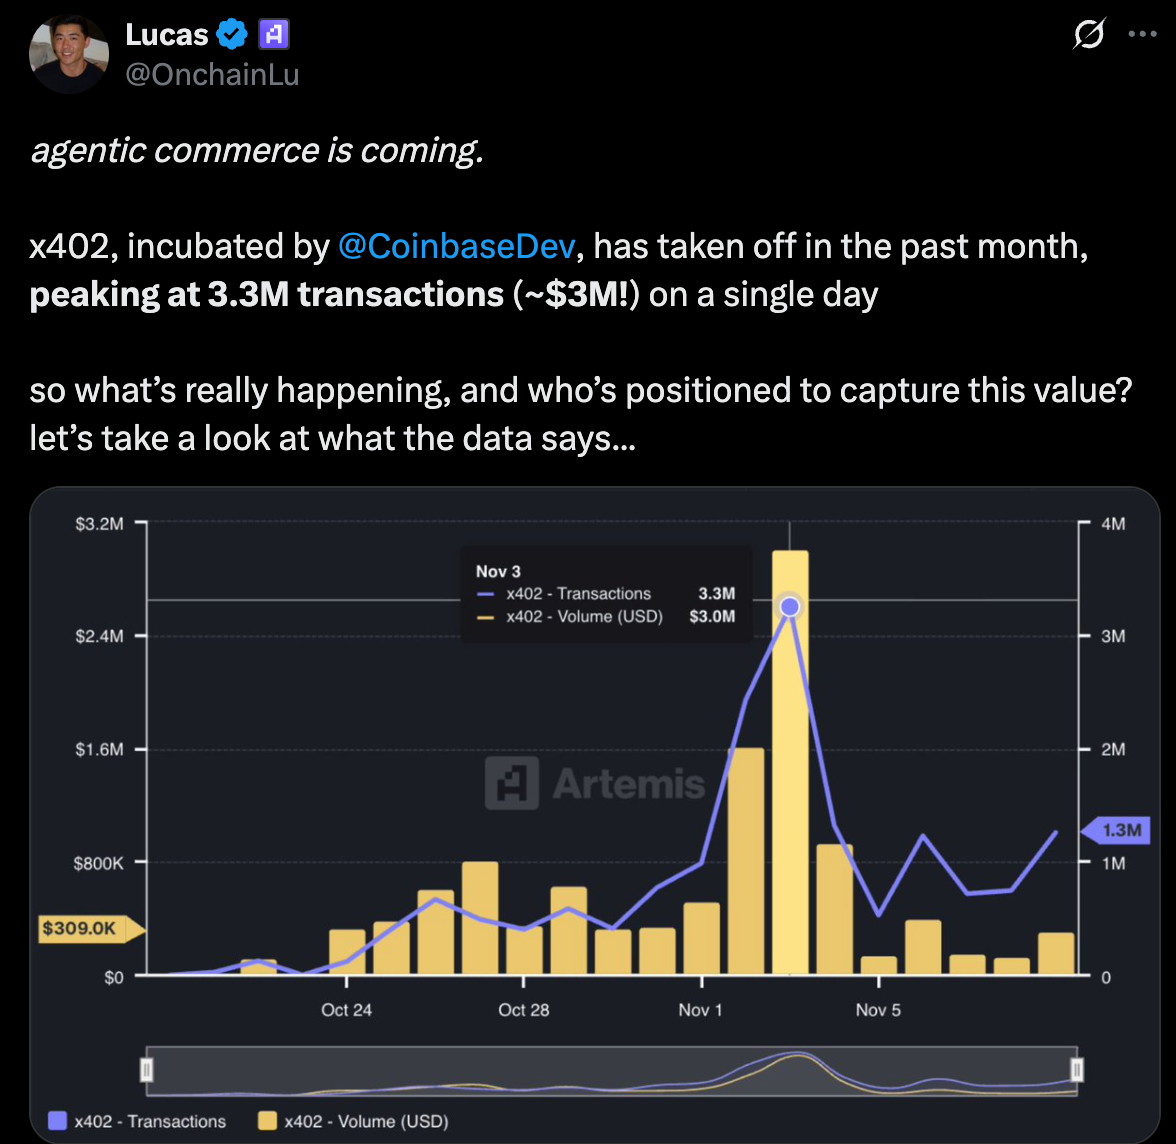Click the purple Transactions legend swatch
This screenshot has width=1176, height=1144.
(x=57, y=1121)
